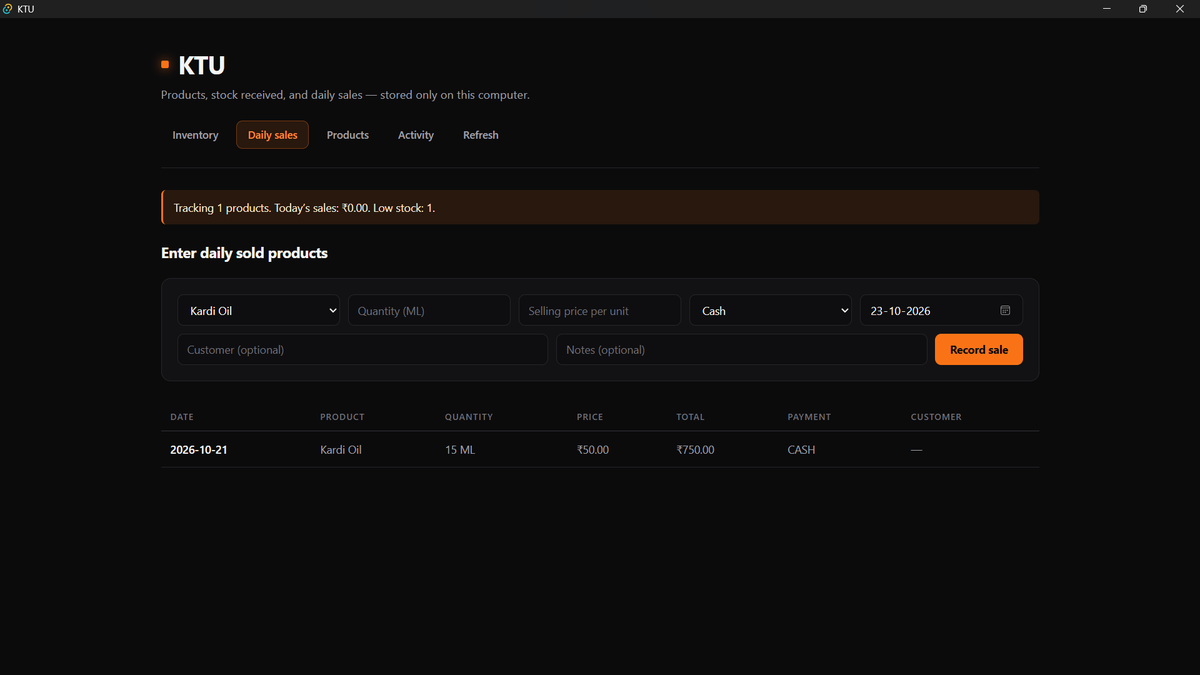Click the KTU app icon in title bar
The width and height of the screenshot is (1200, 675).
[8, 9]
